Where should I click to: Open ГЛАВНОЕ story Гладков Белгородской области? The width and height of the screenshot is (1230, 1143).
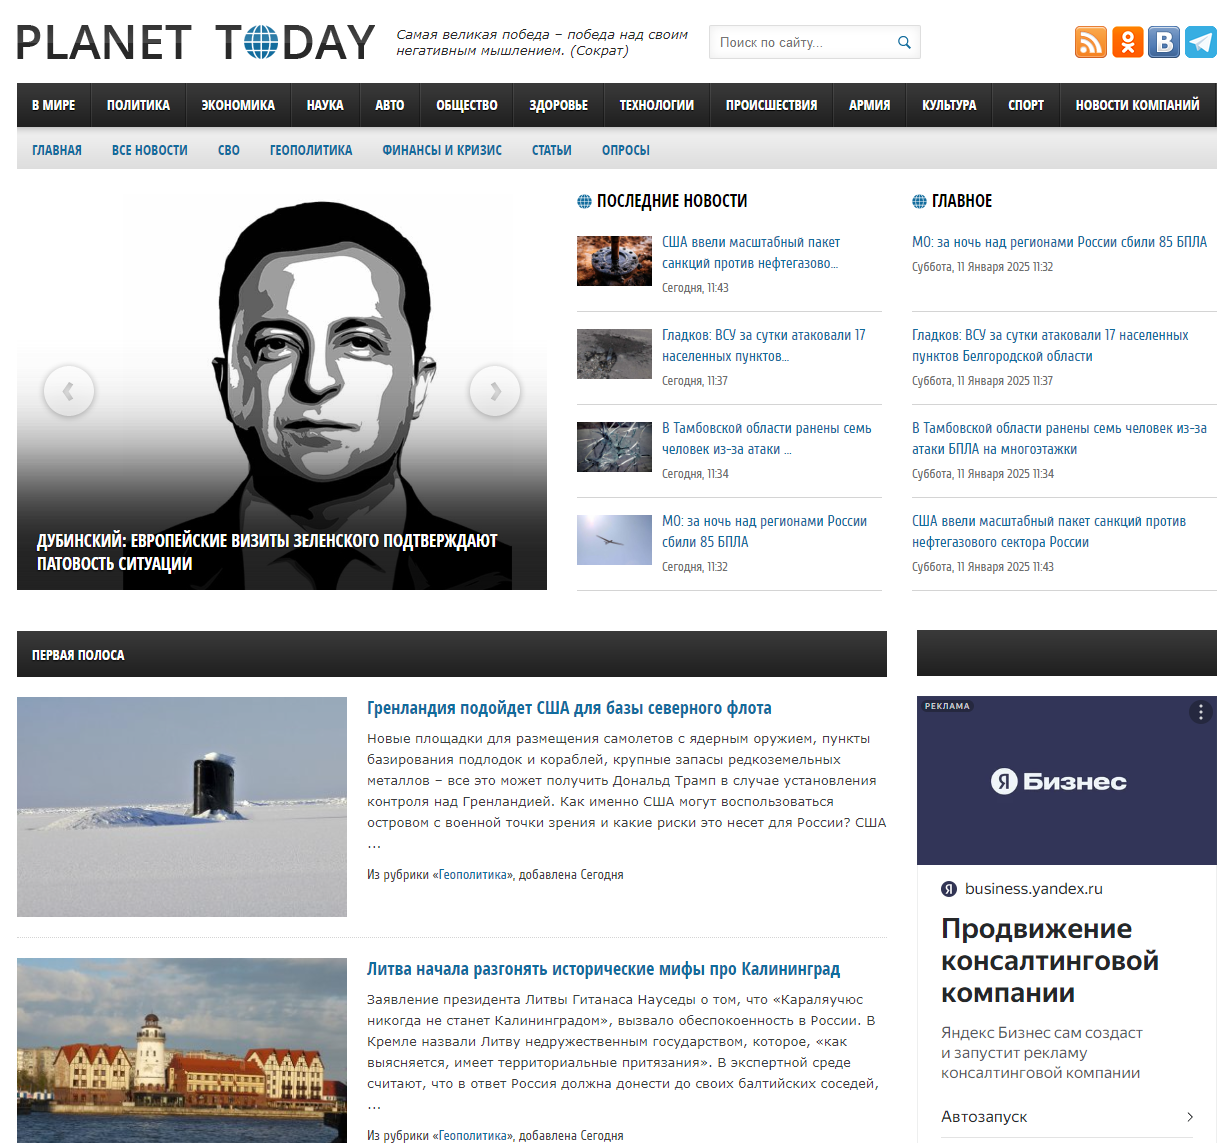click(x=1050, y=346)
